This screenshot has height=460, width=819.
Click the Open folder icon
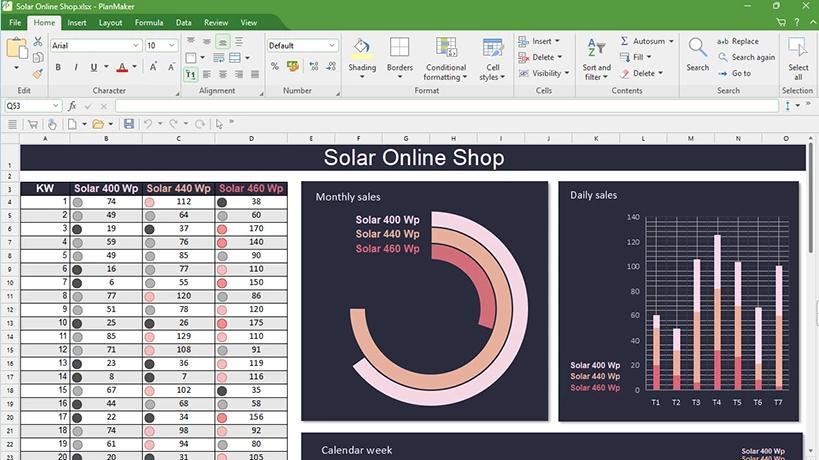pos(98,124)
